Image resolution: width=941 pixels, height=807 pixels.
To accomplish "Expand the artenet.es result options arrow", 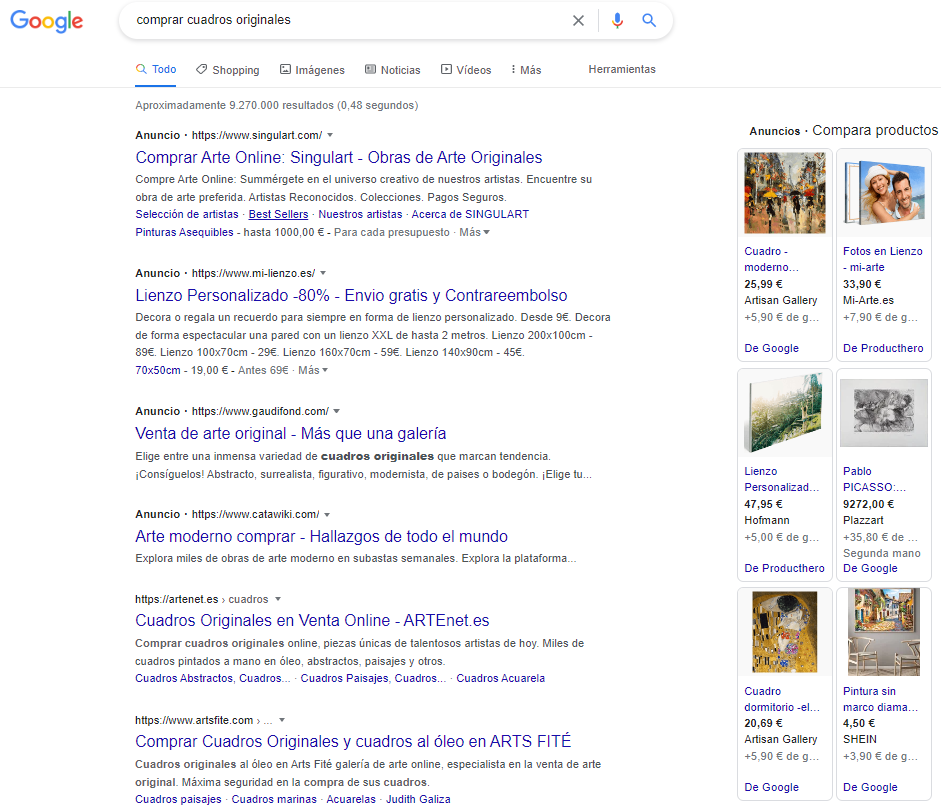I will coord(278,599).
